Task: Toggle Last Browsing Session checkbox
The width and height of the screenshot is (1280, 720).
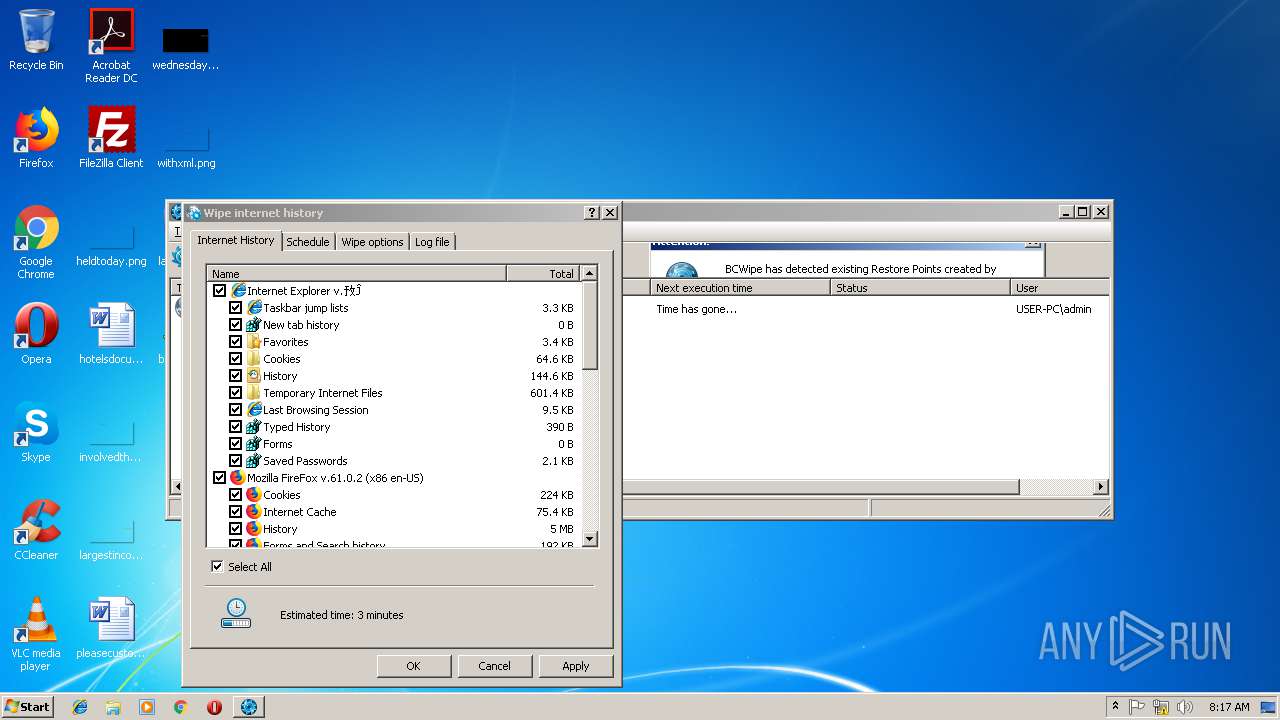Action: pyautogui.click(x=236, y=410)
